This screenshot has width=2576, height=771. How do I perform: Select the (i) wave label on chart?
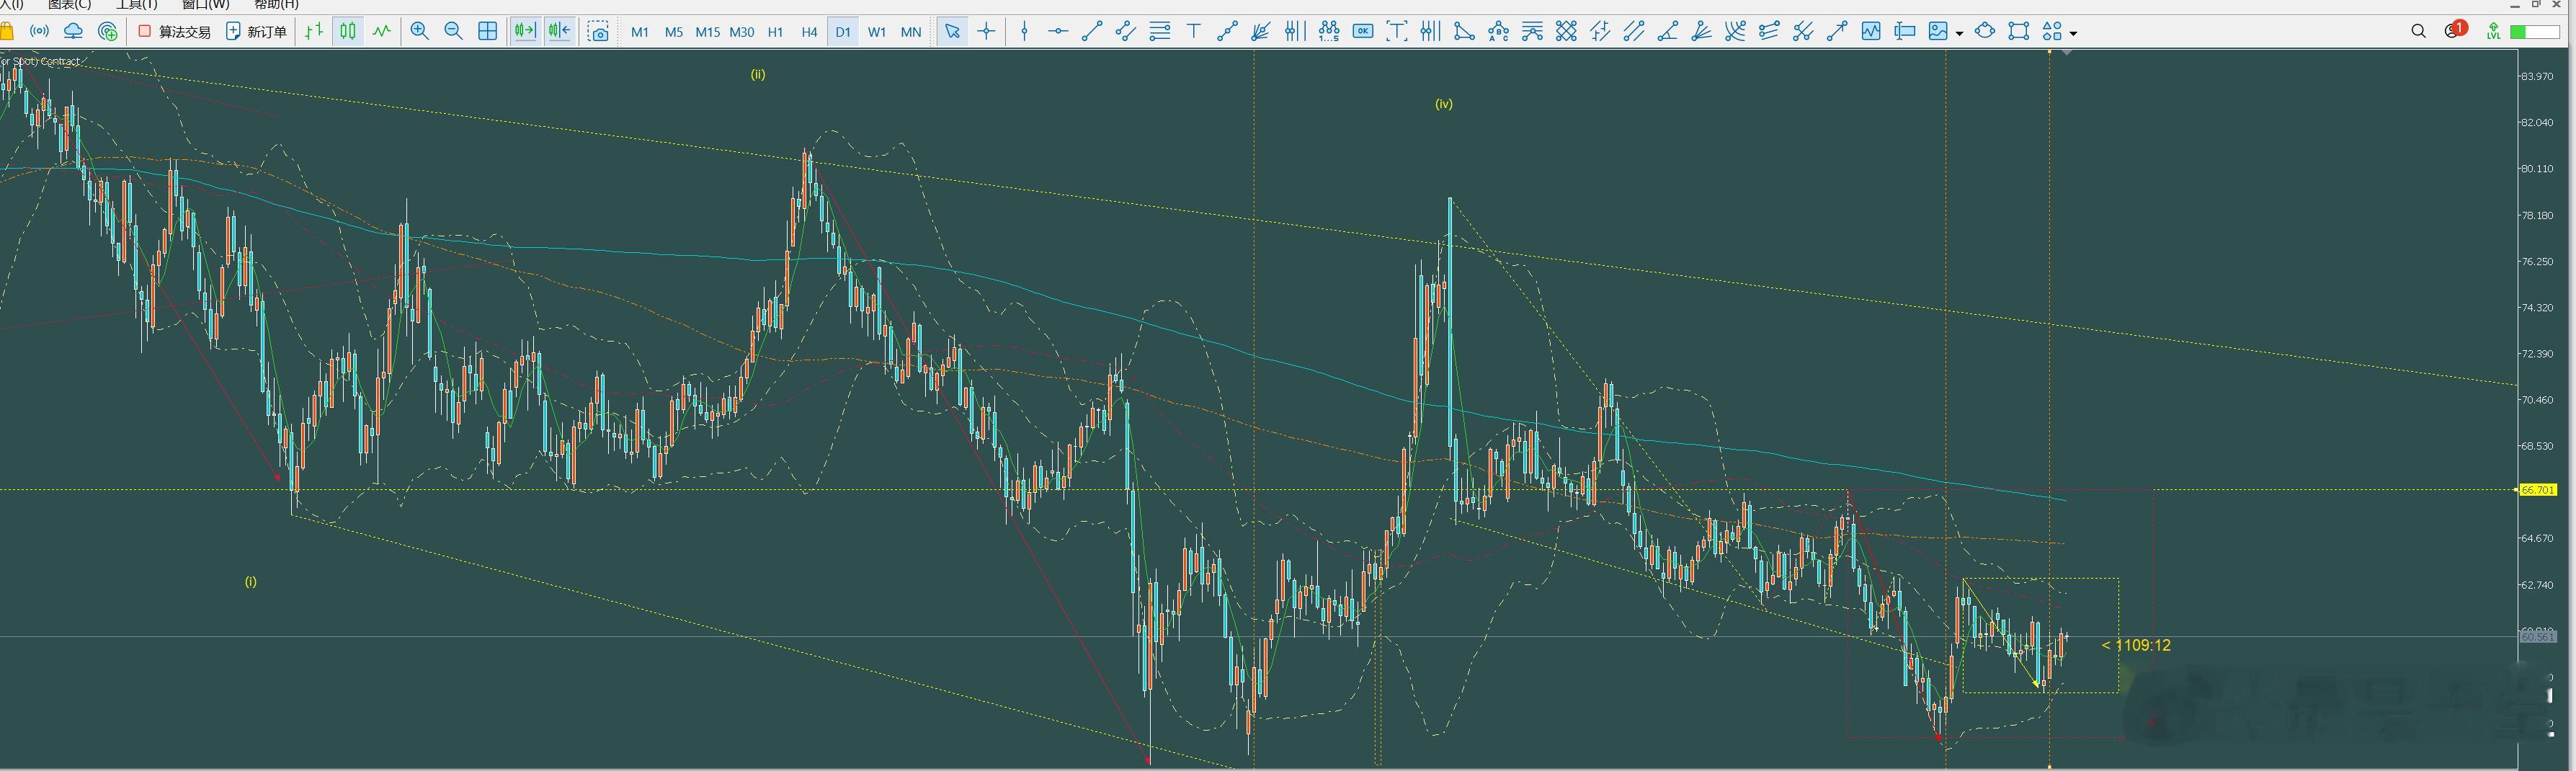tap(251, 581)
